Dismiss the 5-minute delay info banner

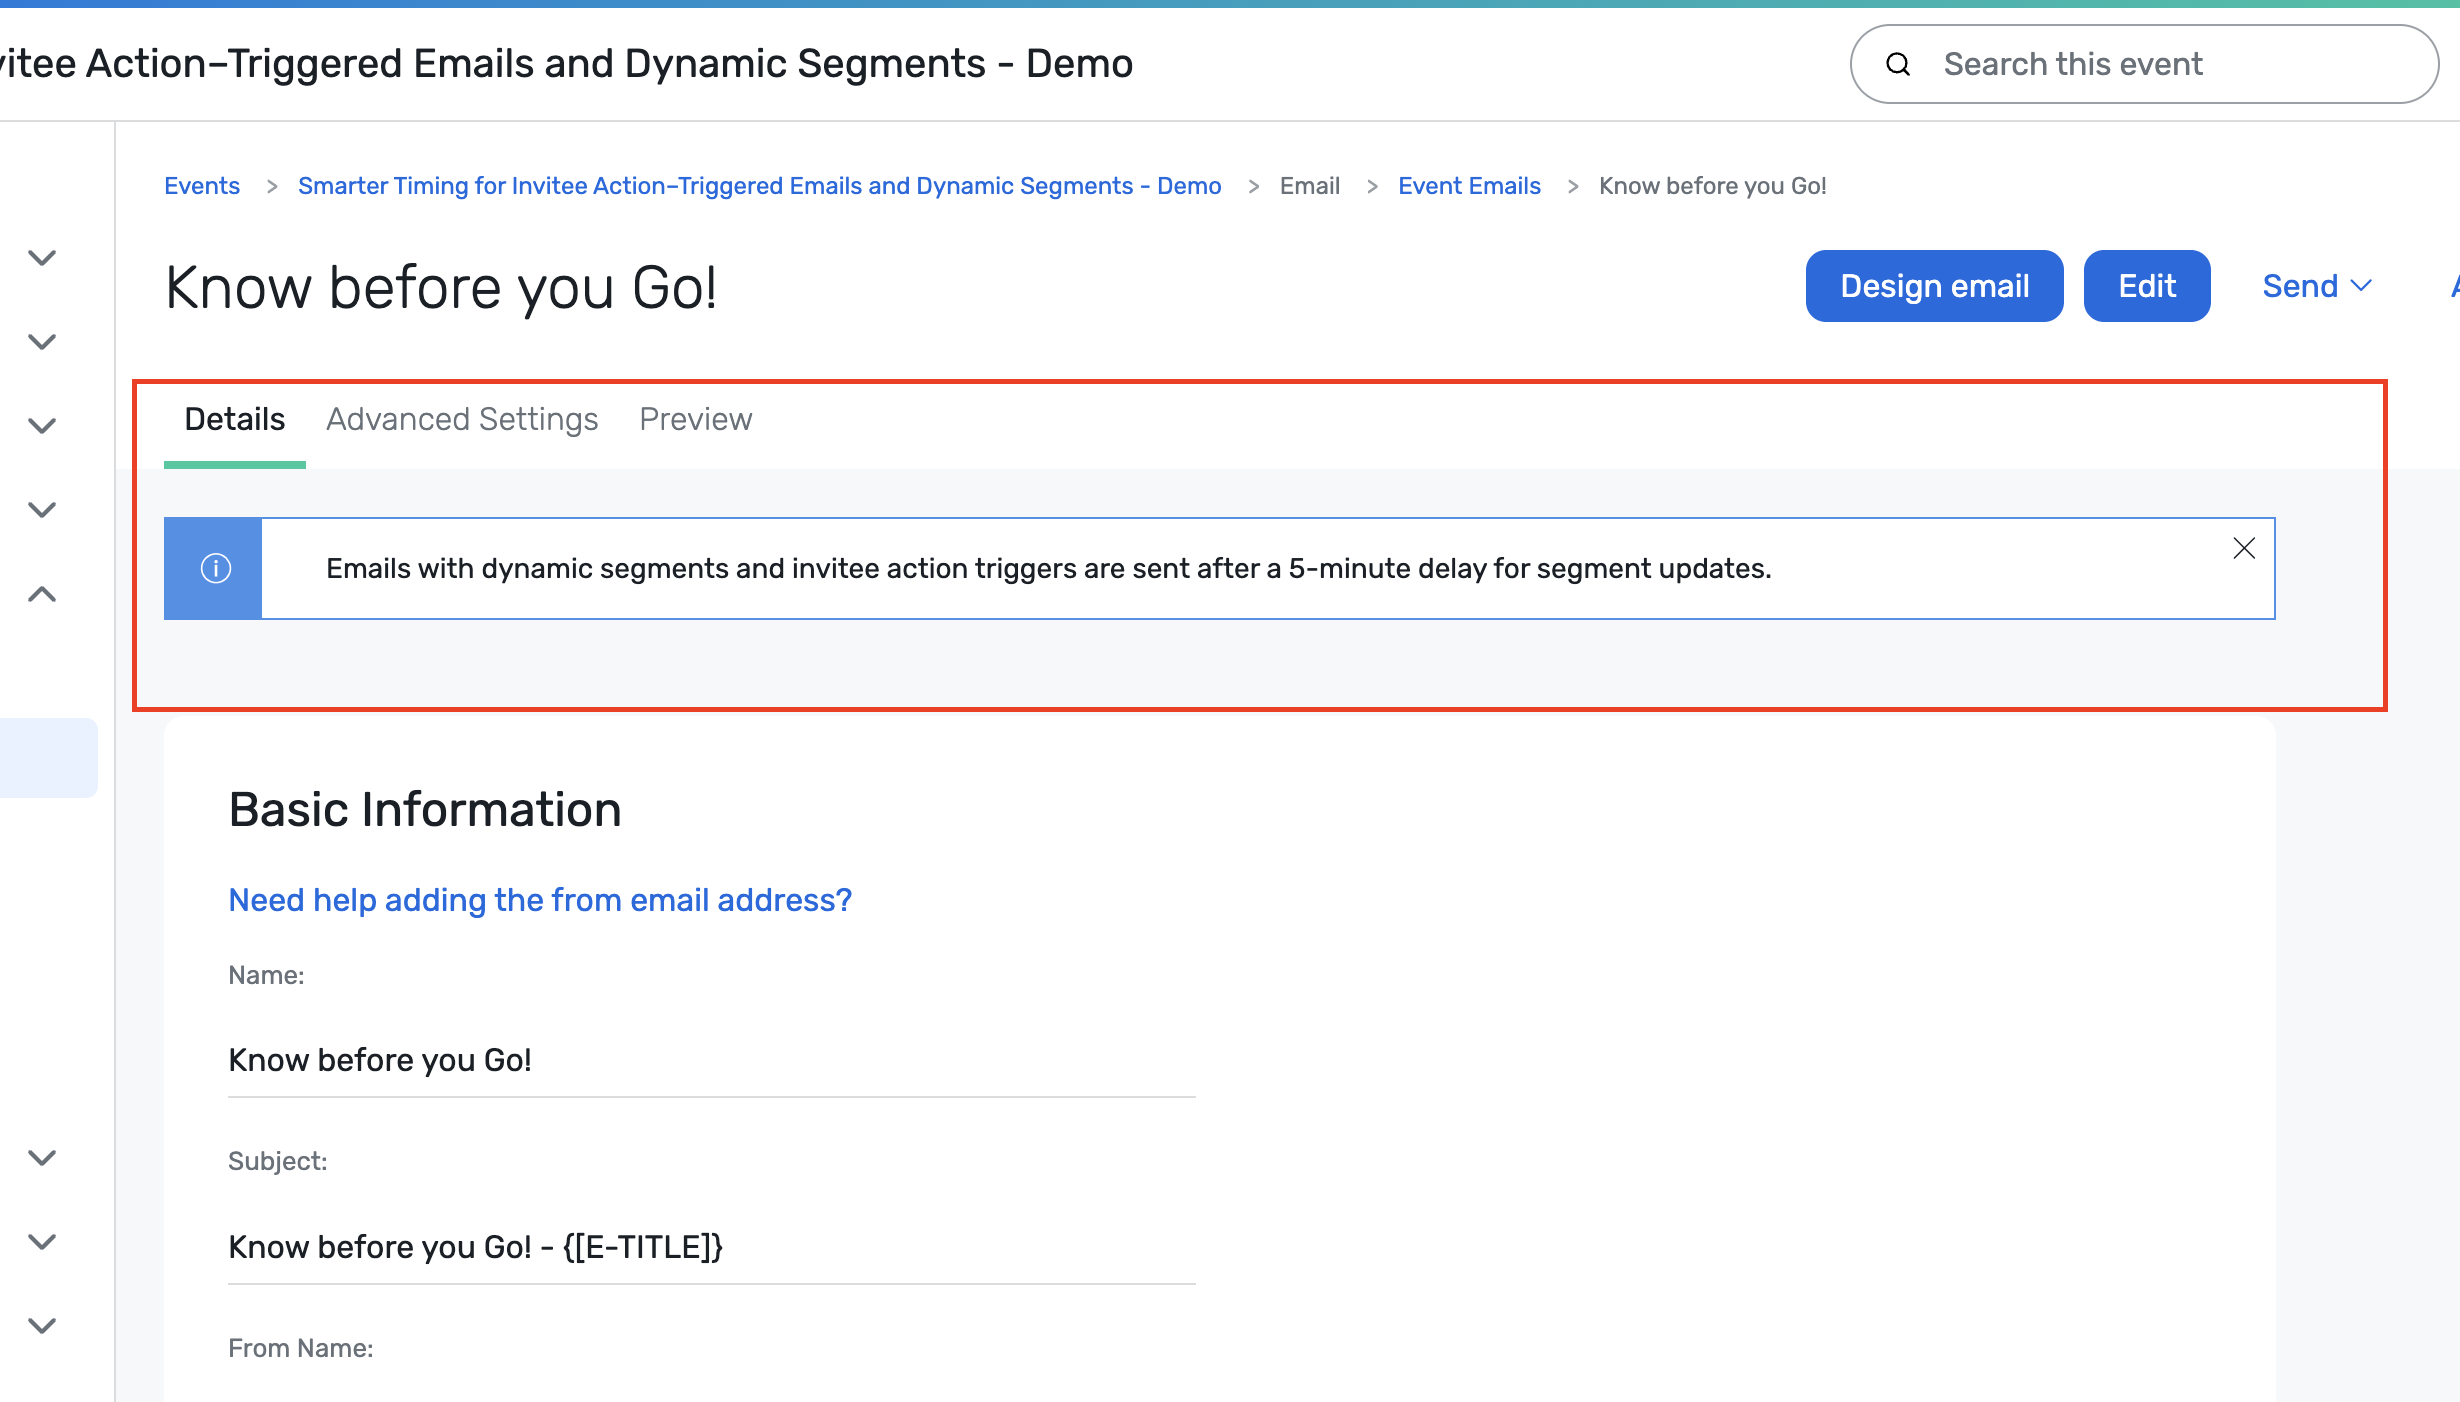(2243, 548)
